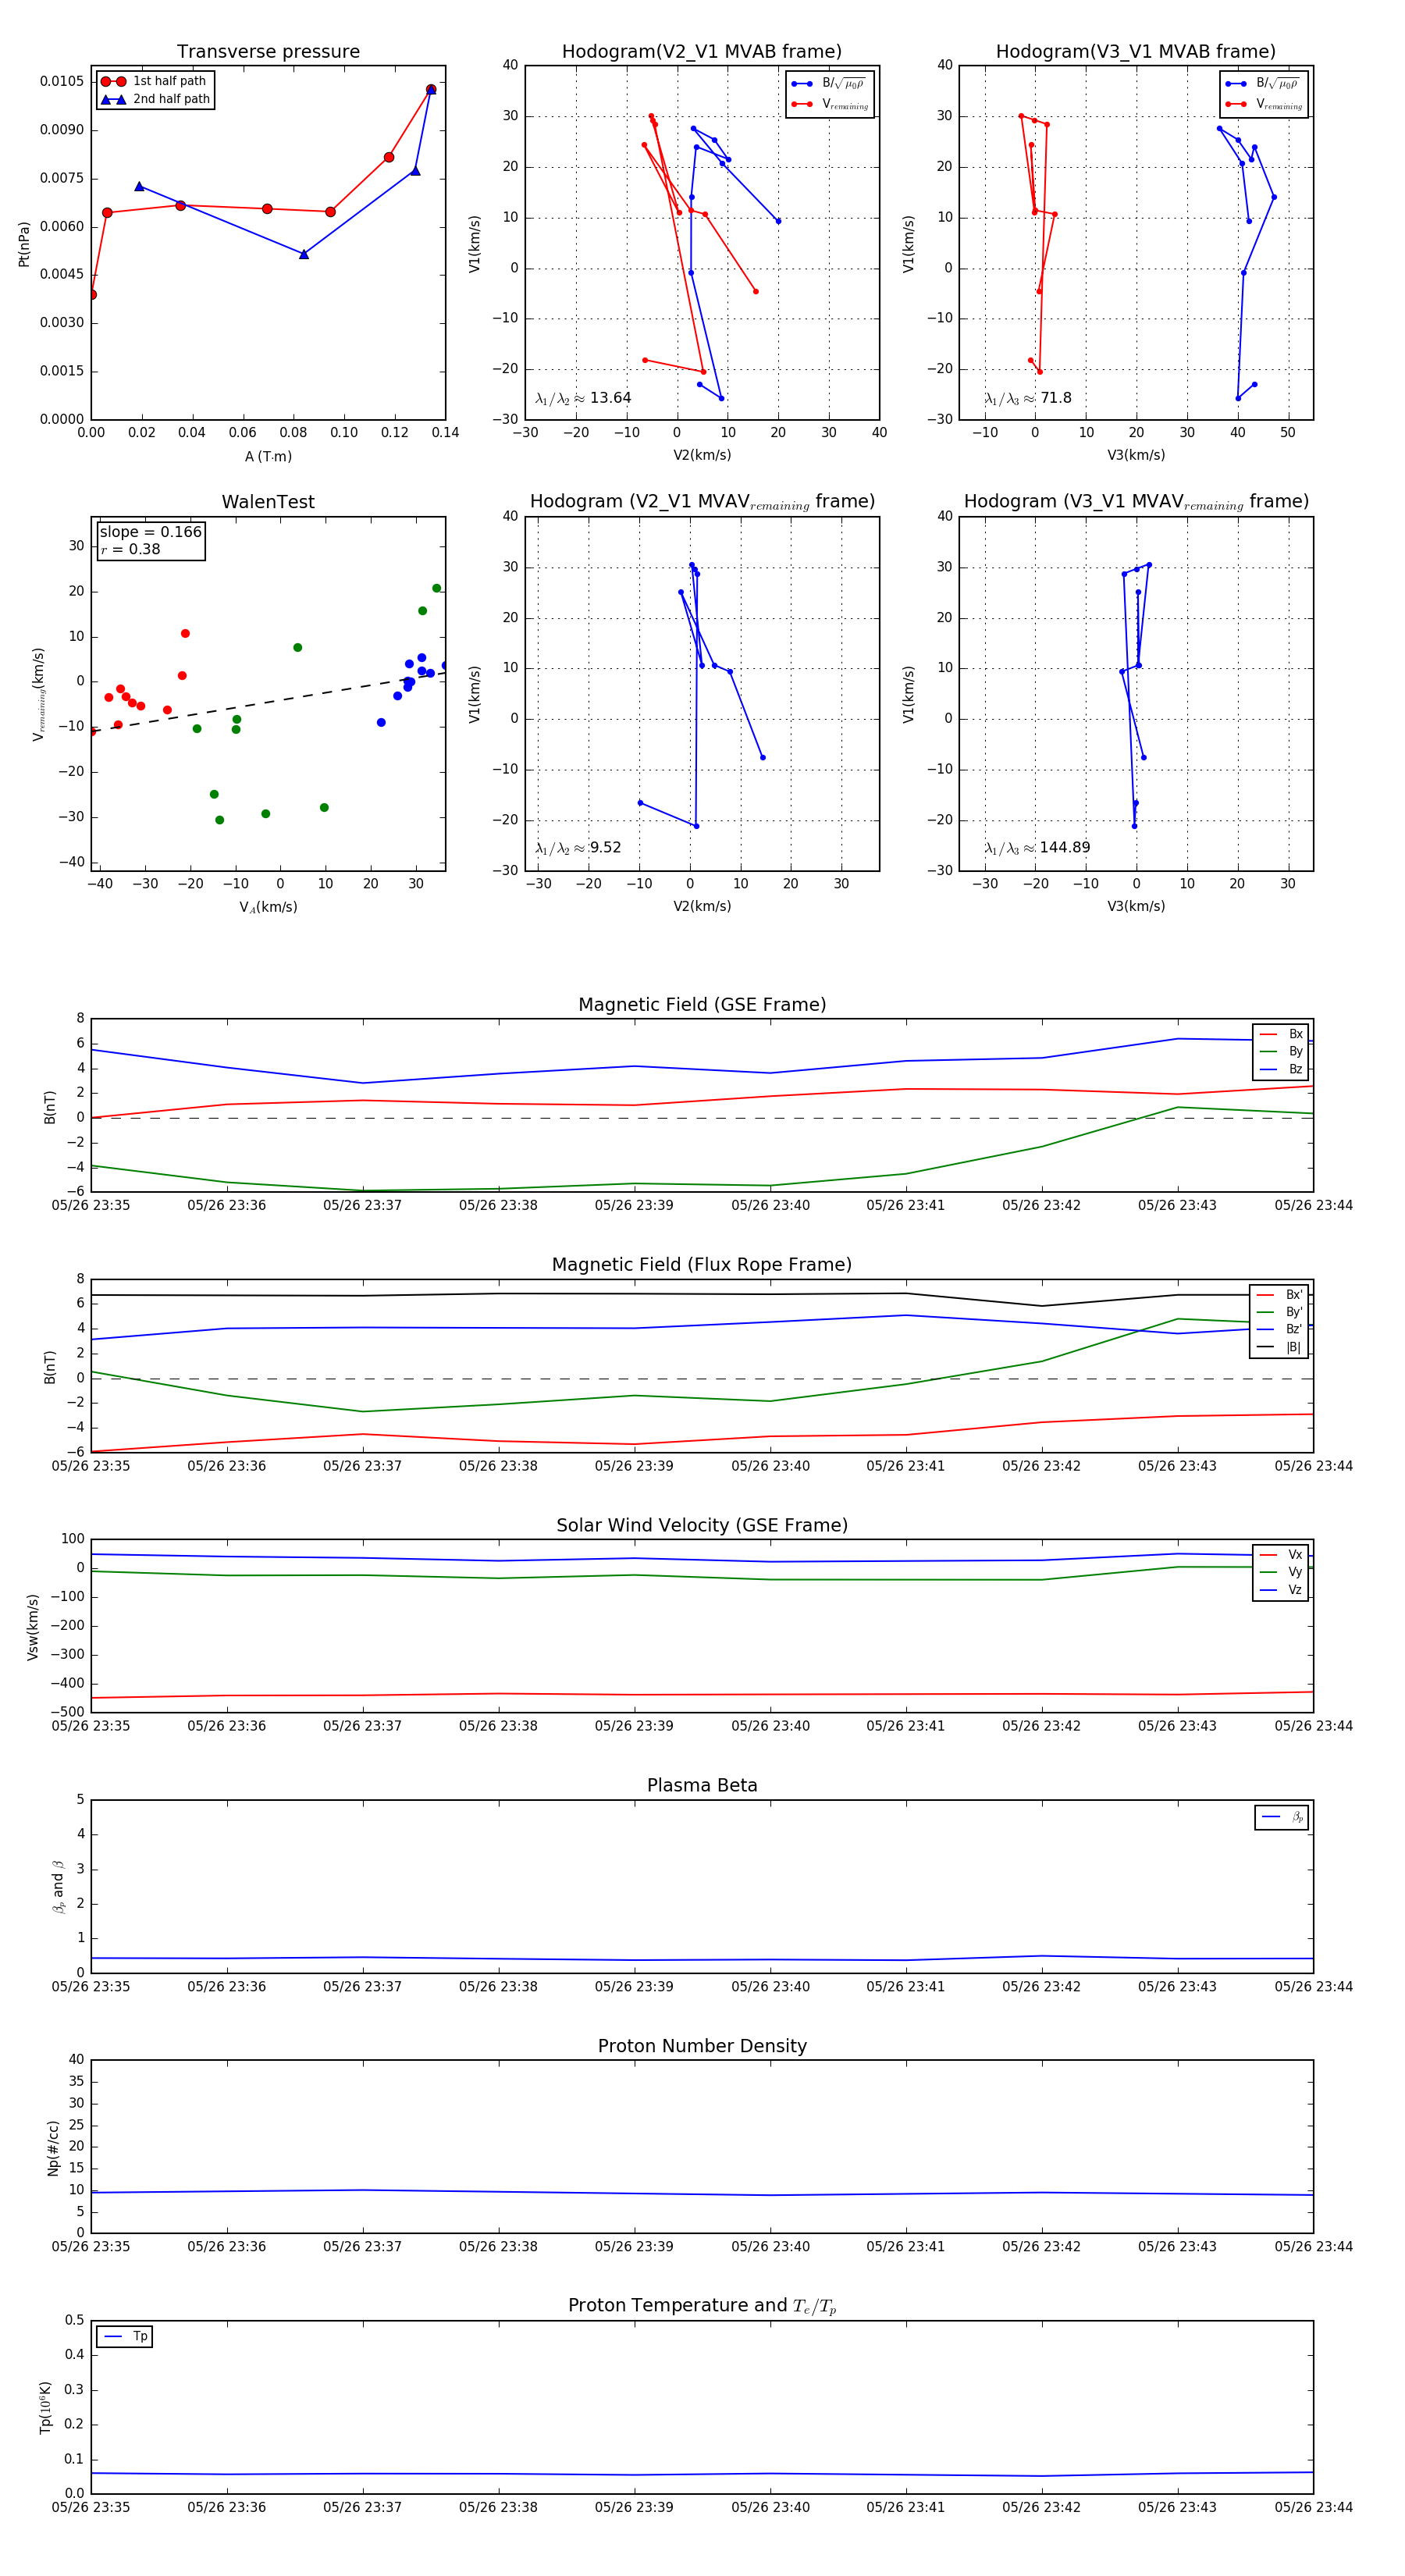
Task: Click the 'Plasma Beta' plot title
Action: tap(702, 1786)
